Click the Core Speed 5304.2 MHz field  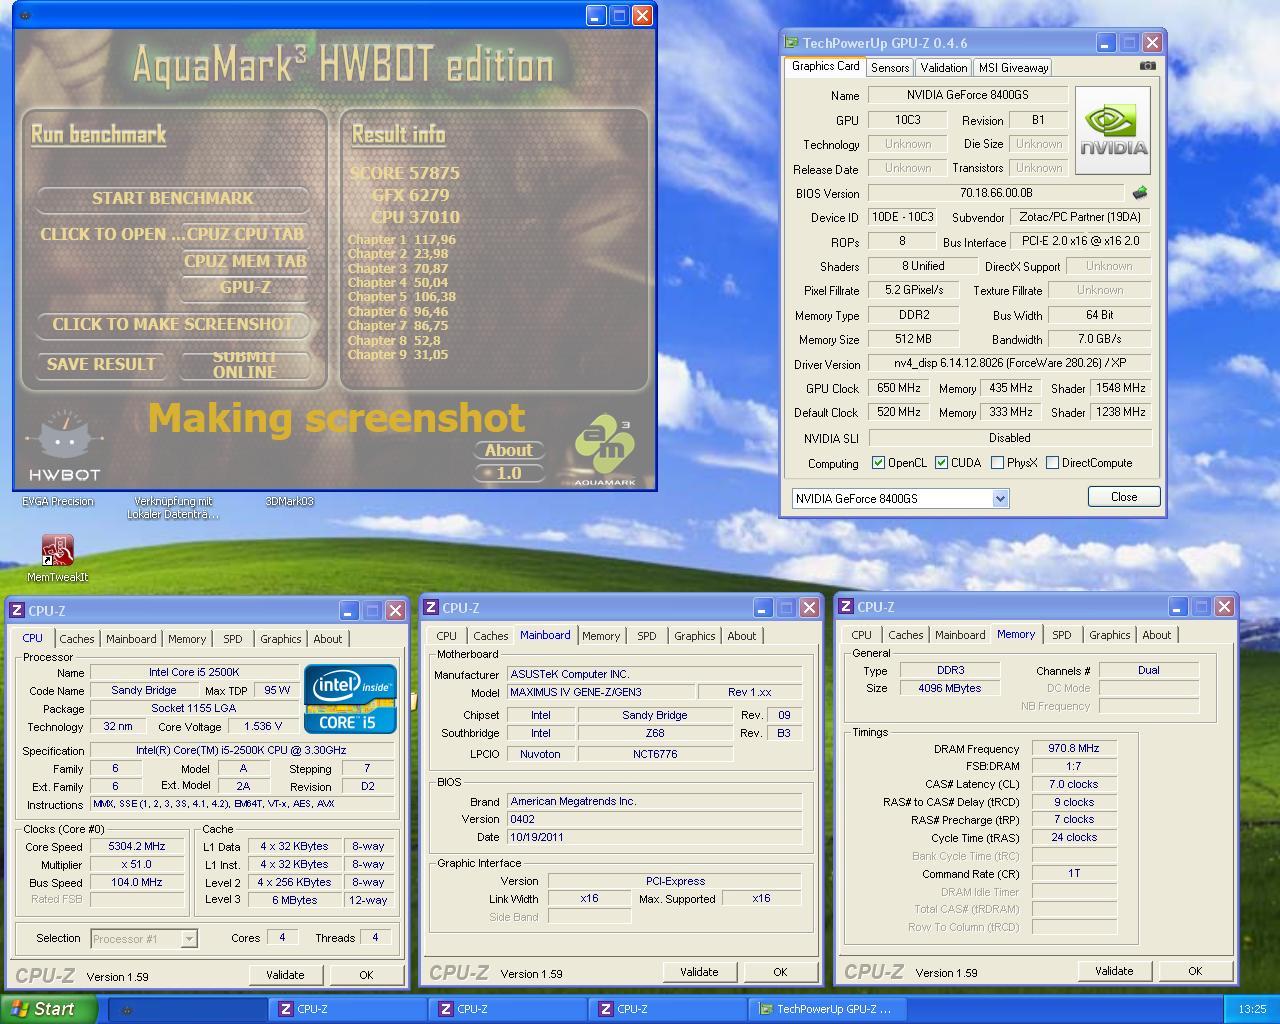(137, 846)
